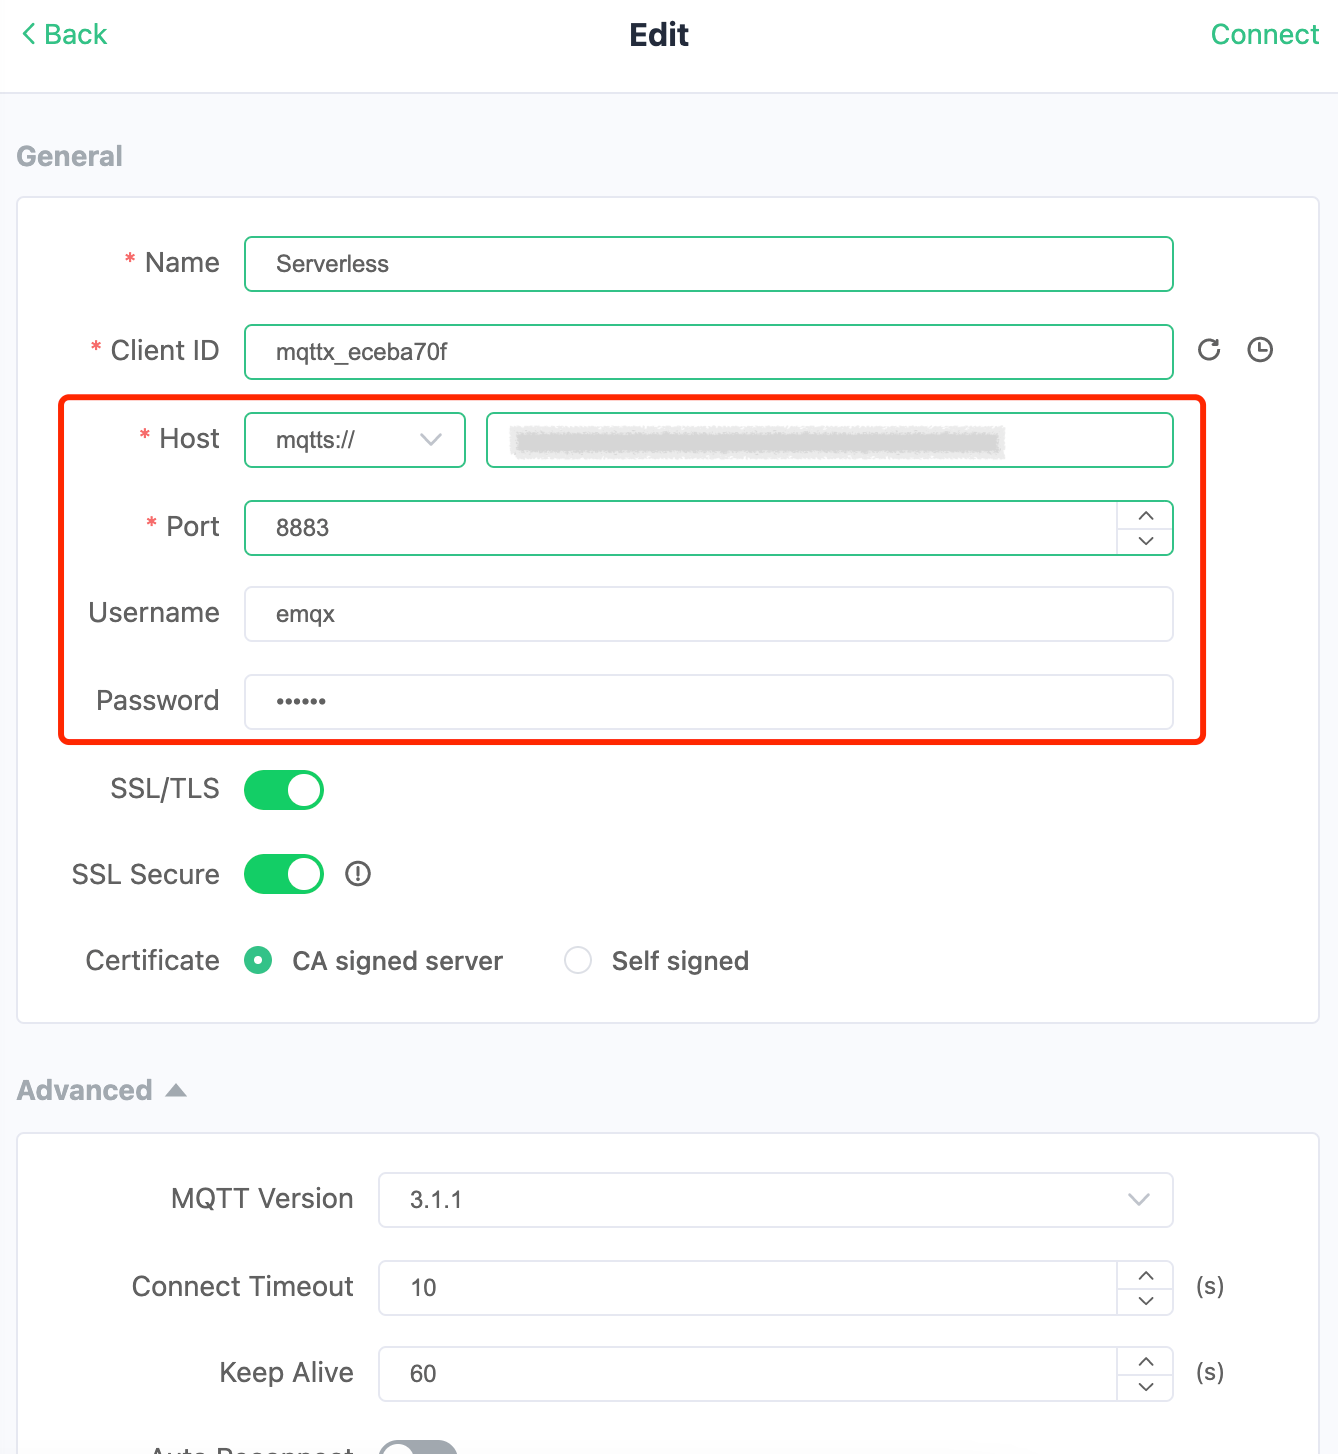
Task: Open the mqtts:// protocol dropdown
Action: [355, 440]
